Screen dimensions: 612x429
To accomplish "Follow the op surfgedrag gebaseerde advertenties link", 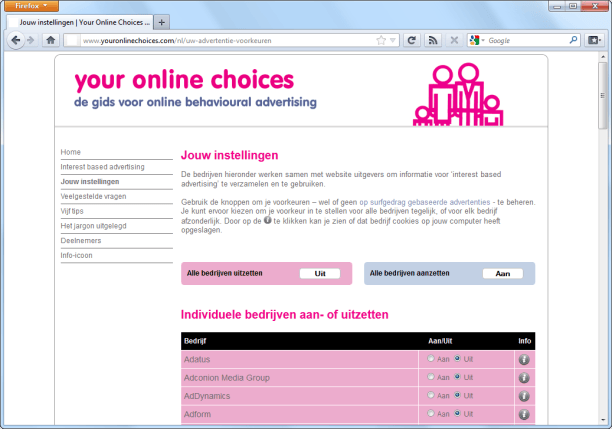I will [x=425, y=202].
